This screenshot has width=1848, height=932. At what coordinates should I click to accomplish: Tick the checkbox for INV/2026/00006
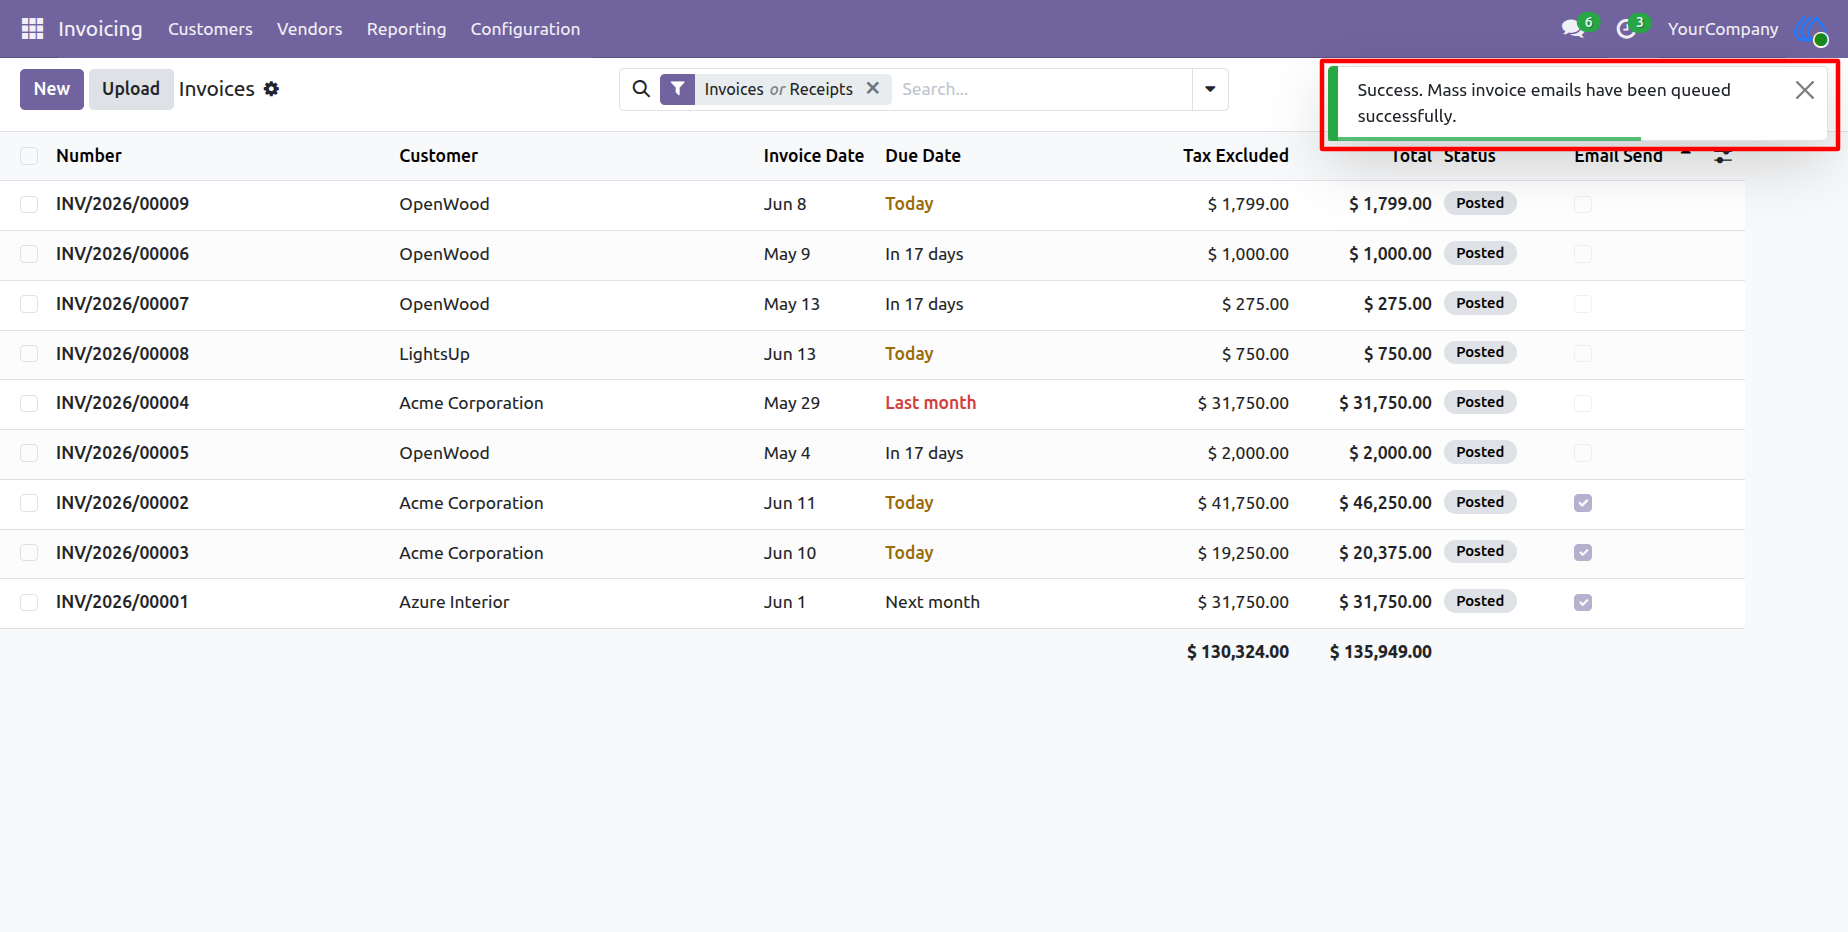coord(29,254)
